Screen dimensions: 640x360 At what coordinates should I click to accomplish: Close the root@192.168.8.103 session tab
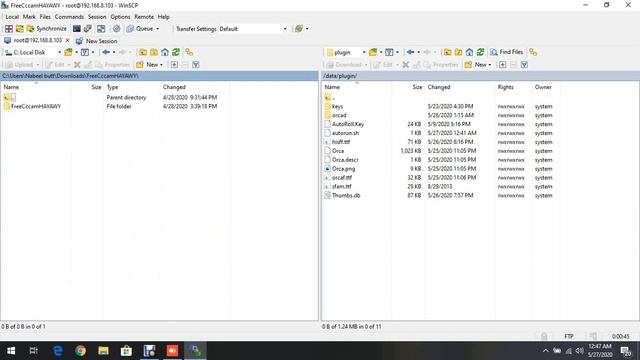(x=67, y=40)
